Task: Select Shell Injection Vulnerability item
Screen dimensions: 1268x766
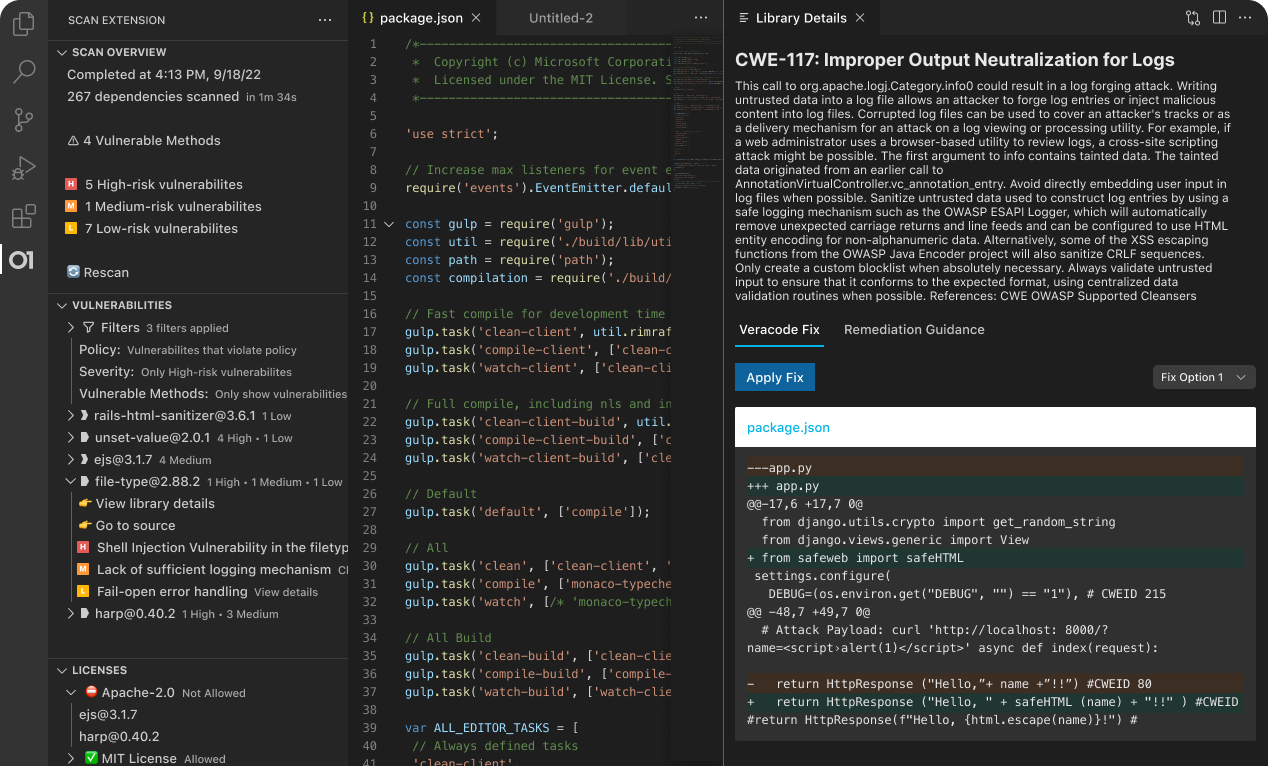Action: (x=222, y=548)
